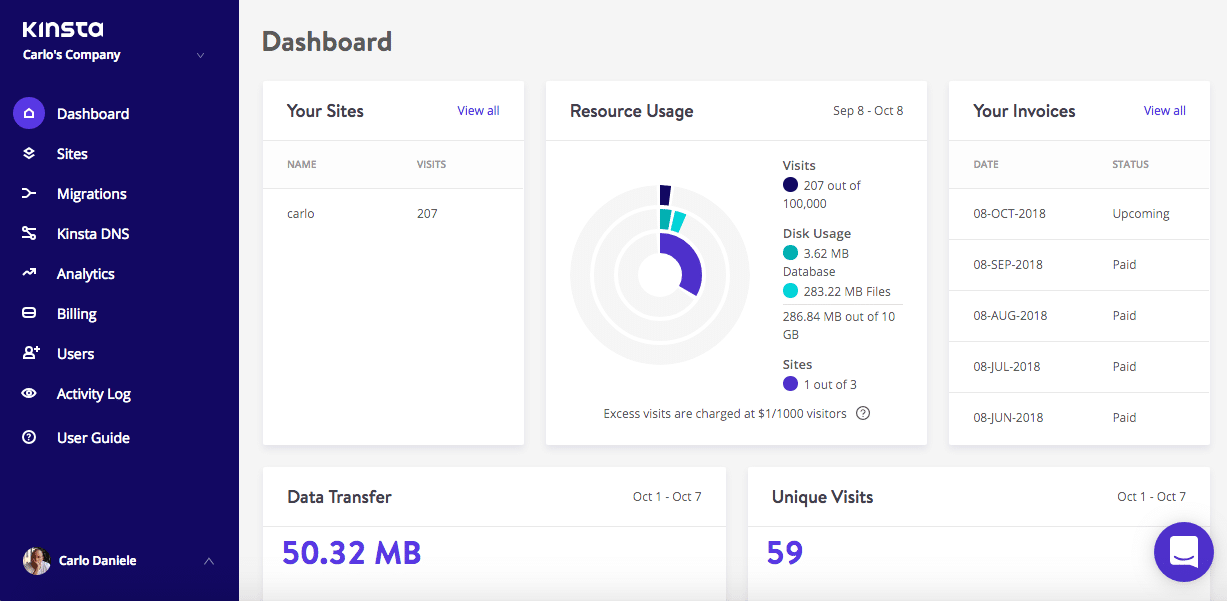Open the support chat bubble

point(1184,552)
